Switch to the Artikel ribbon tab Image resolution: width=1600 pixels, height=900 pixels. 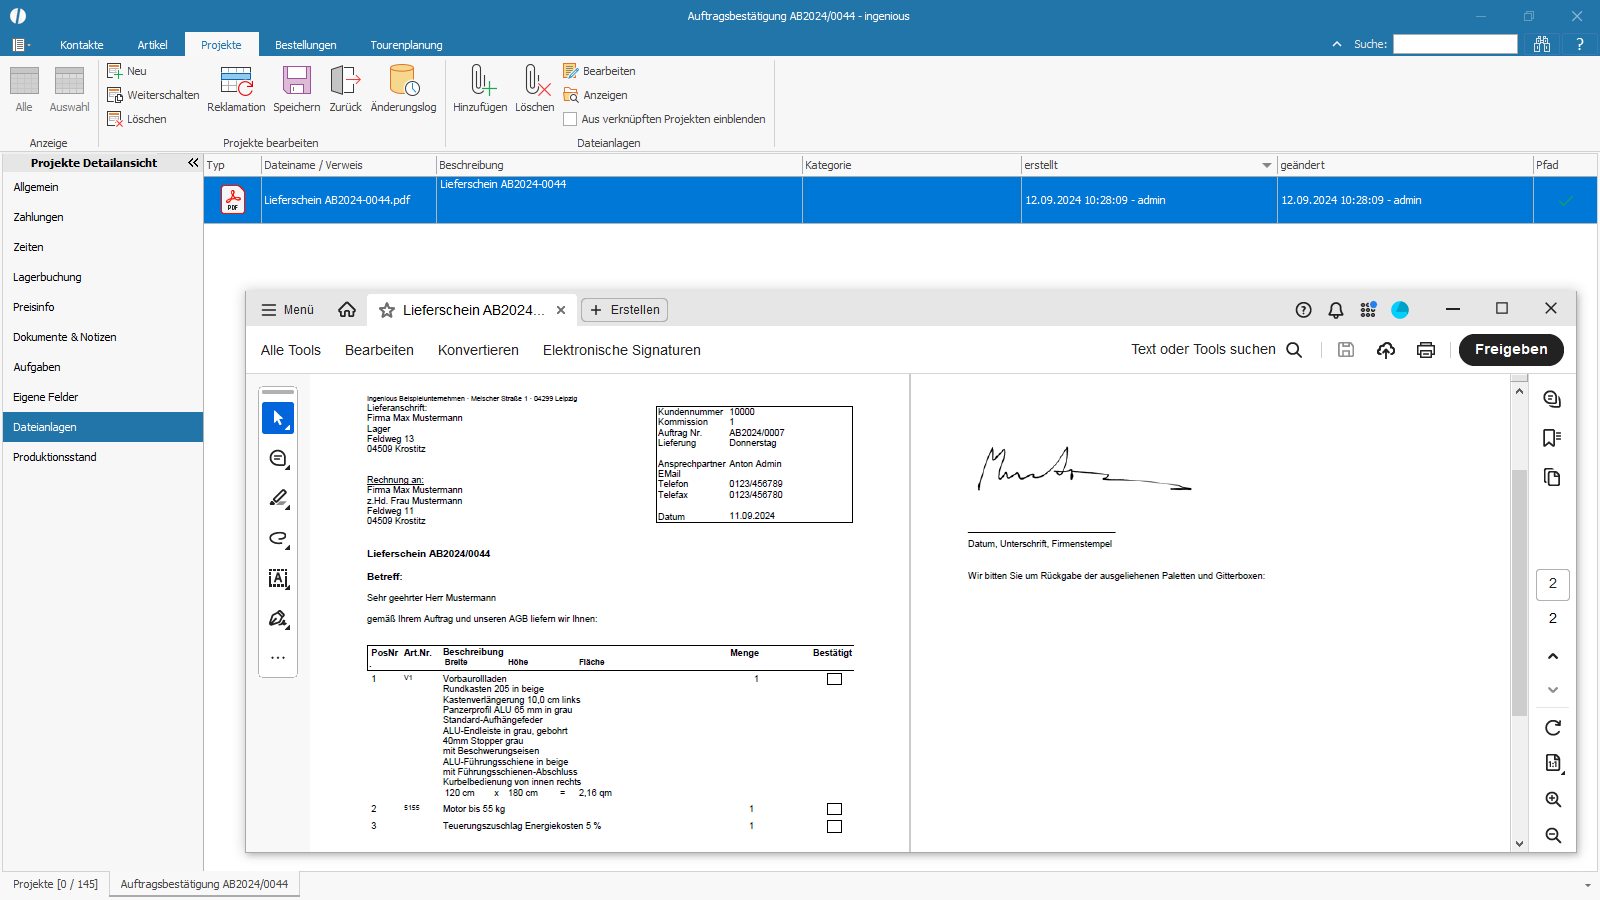coord(153,45)
